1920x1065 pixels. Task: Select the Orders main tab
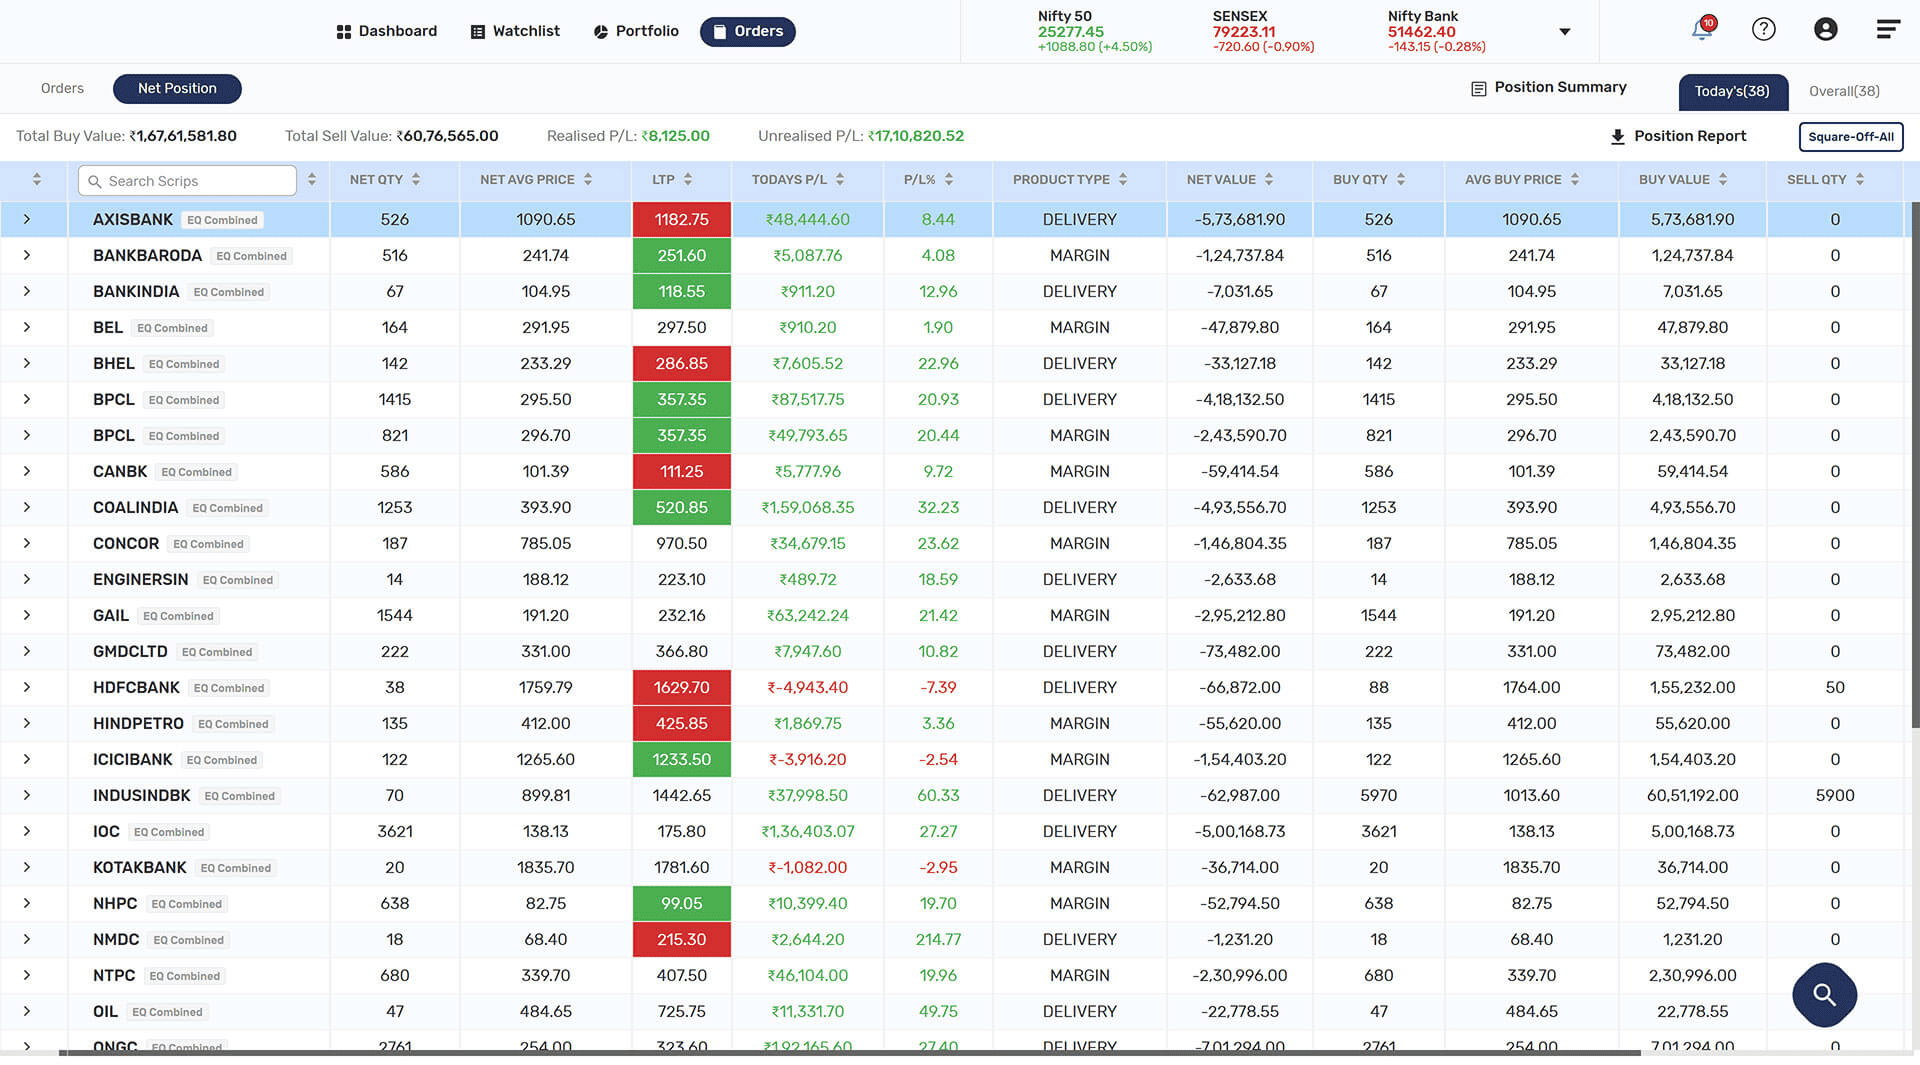pos(748,32)
